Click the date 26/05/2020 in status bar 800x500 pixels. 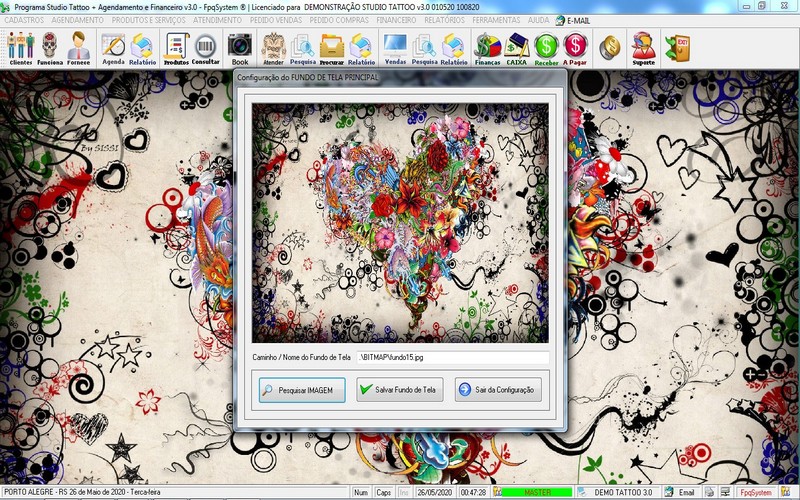[x=435, y=492]
